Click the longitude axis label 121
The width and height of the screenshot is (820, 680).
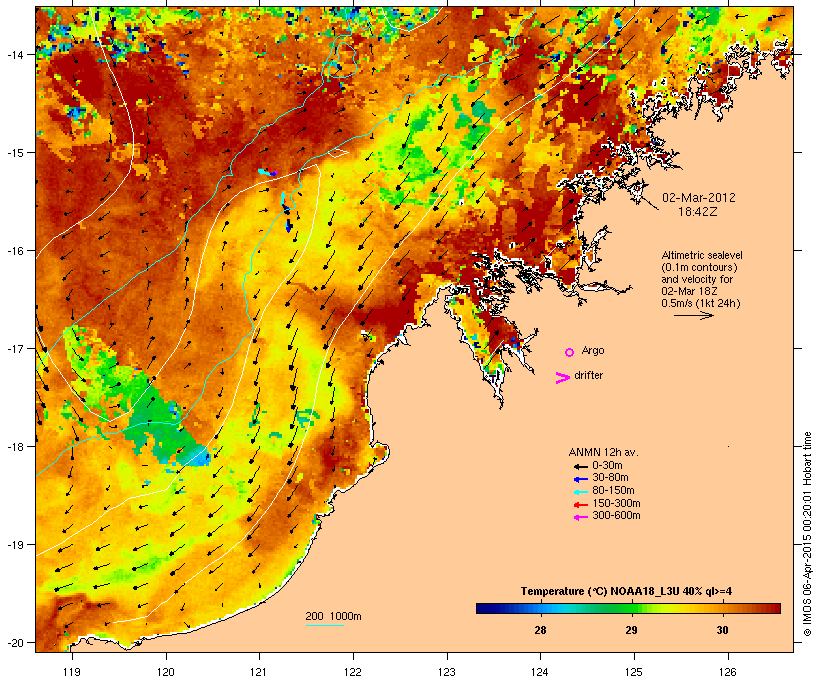[x=259, y=672]
